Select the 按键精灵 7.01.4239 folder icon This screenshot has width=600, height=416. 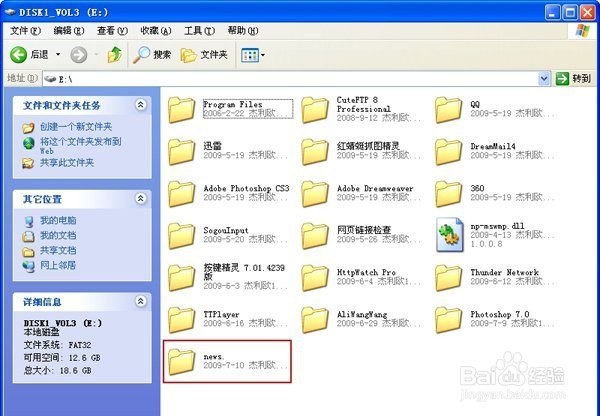pos(181,278)
